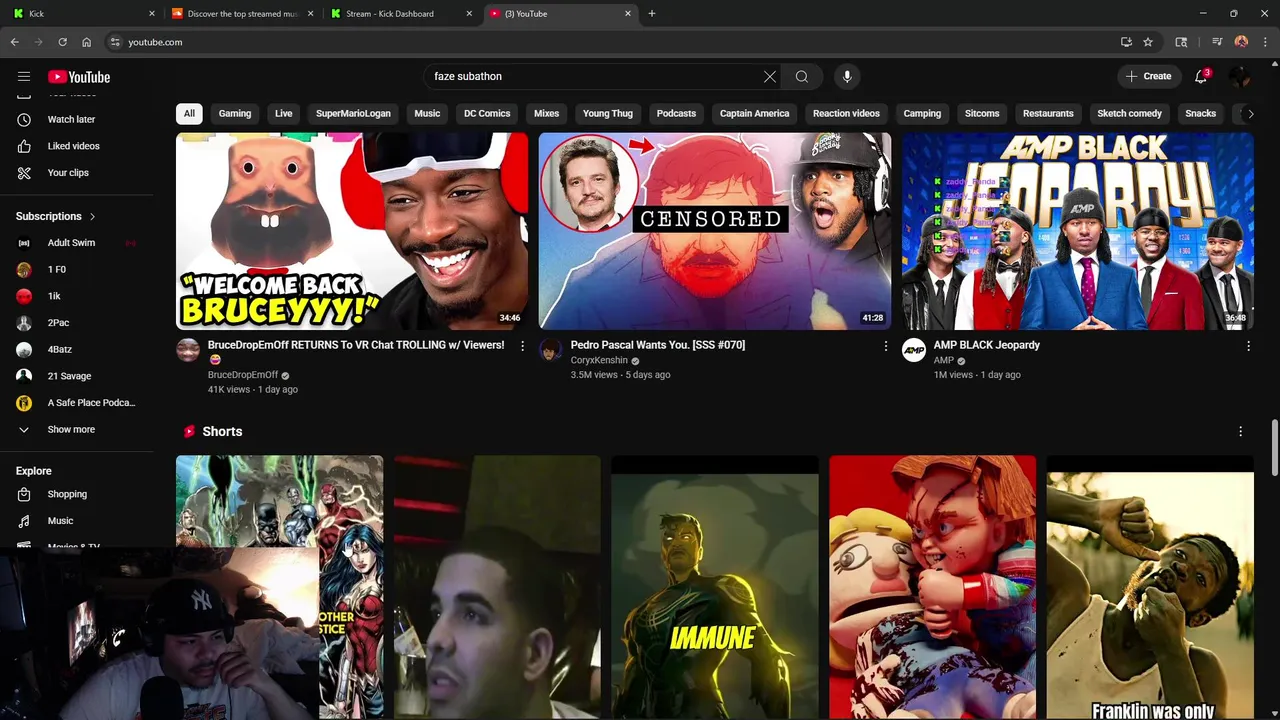
Task: Visit the CoryxKenshin channel link
Action: (x=599, y=360)
